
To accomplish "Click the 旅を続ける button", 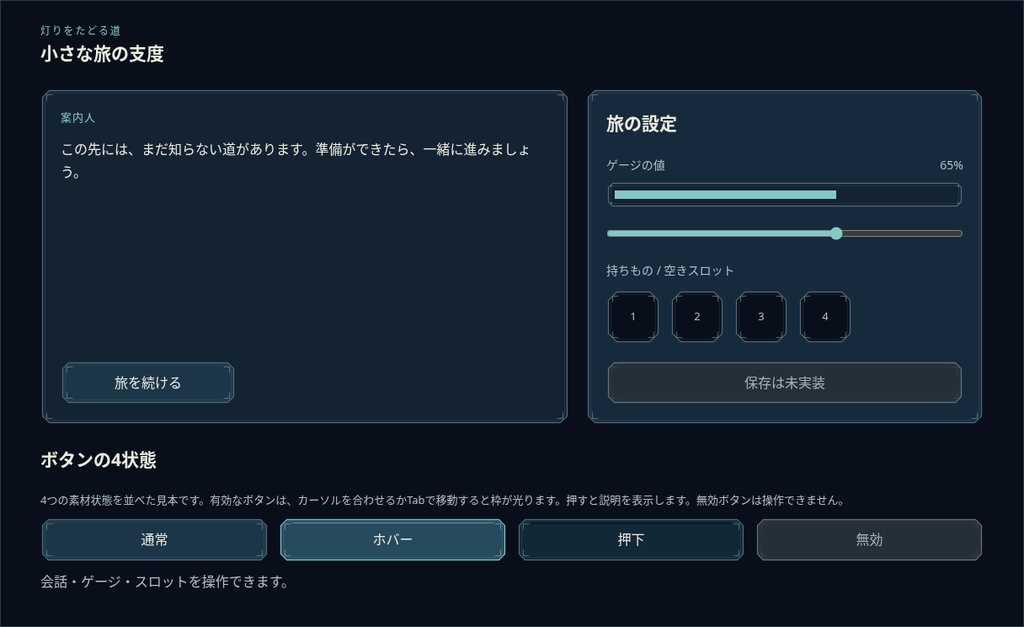I will pyautogui.click(x=148, y=383).
